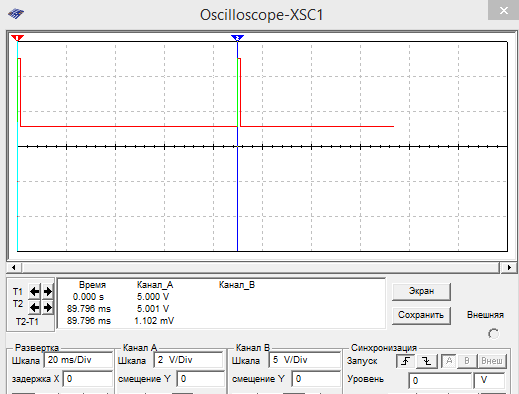
Task: Move cursor T1 right with arrow
Action: point(48,292)
